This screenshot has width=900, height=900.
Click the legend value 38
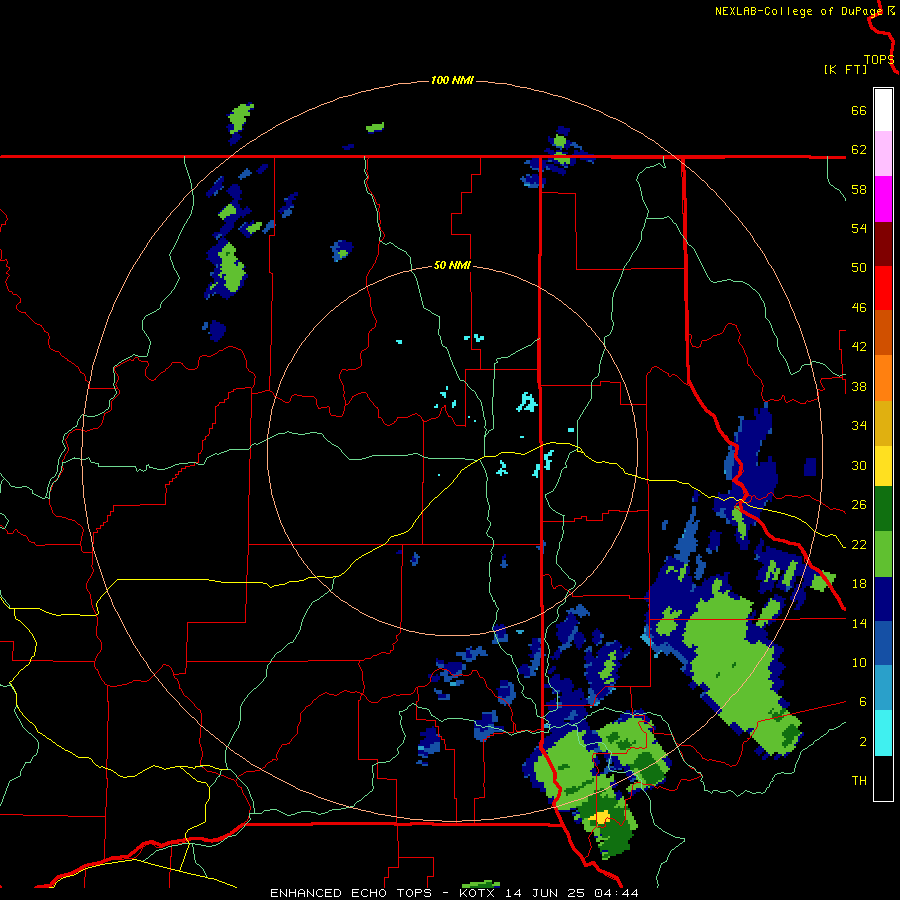click(859, 386)
